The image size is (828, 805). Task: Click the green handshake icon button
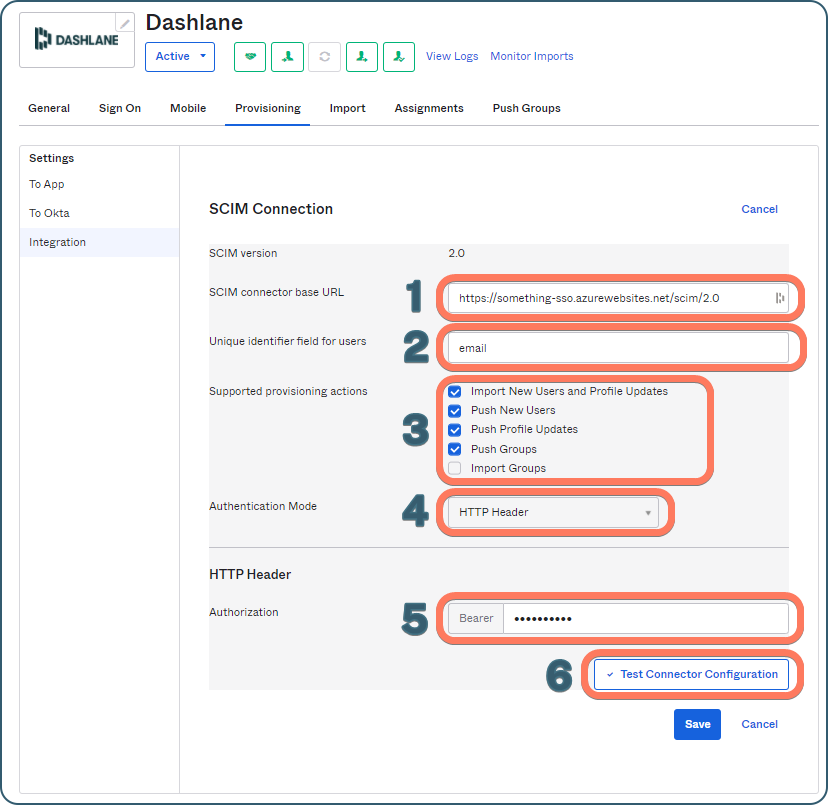pyautogui.click(x=250, y=57)
